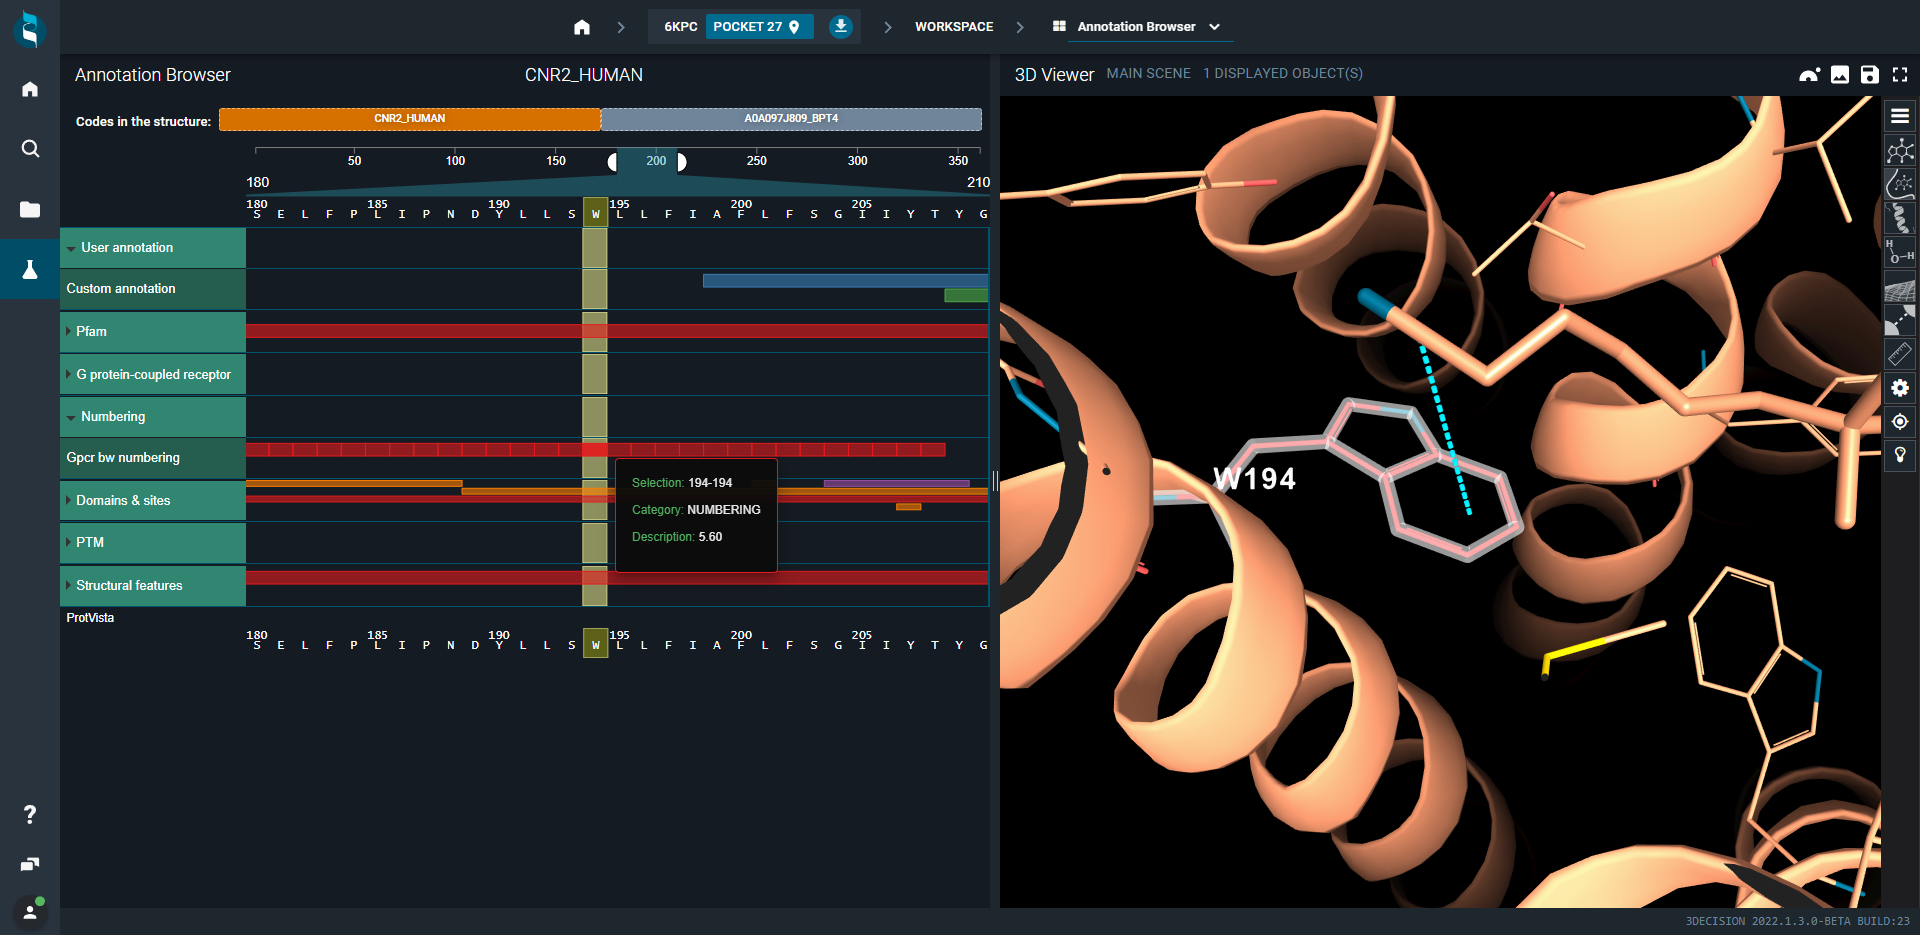Image resolution: width=1920 pixels, height=935 pixels.
Task: Toggle the lightbulb hint tool
Action: click(x=1900, y=455)
